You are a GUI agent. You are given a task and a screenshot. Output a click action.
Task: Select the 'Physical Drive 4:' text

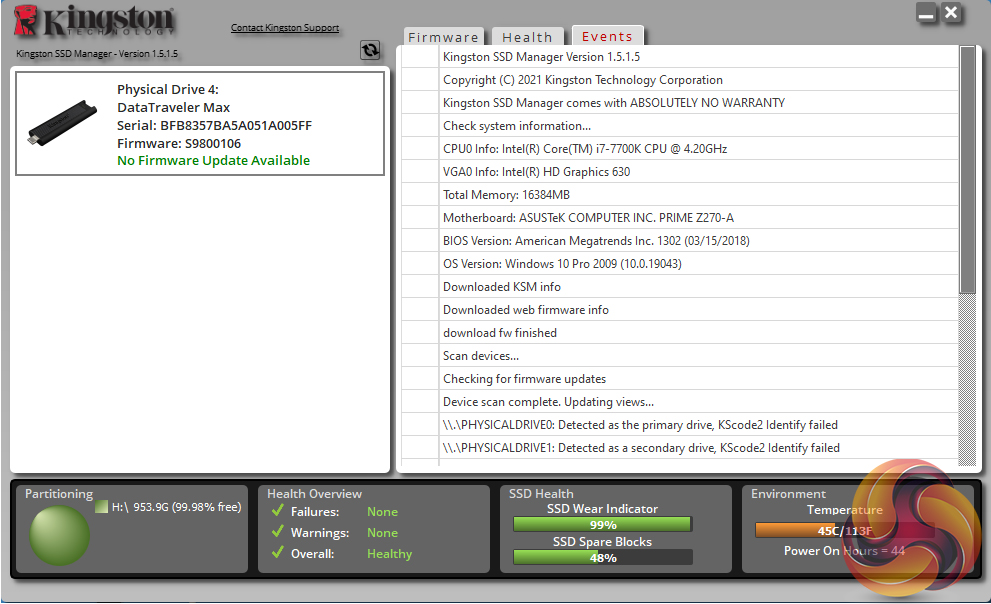(168, 90)
